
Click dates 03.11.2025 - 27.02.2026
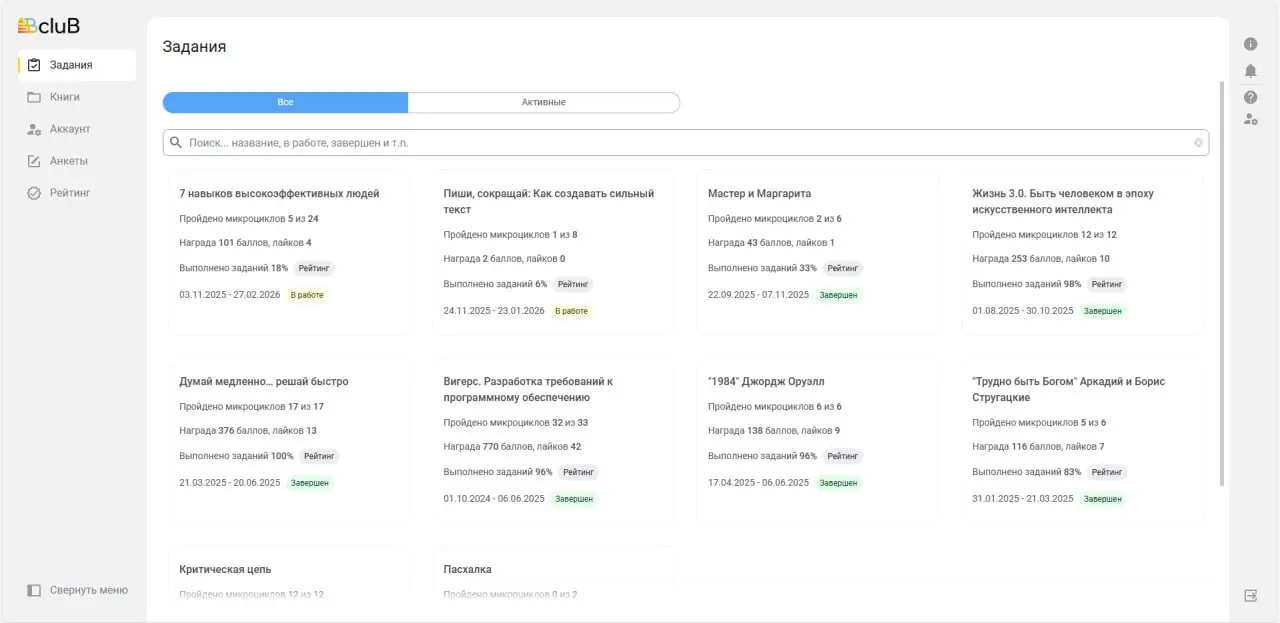[x=229, y=295]
